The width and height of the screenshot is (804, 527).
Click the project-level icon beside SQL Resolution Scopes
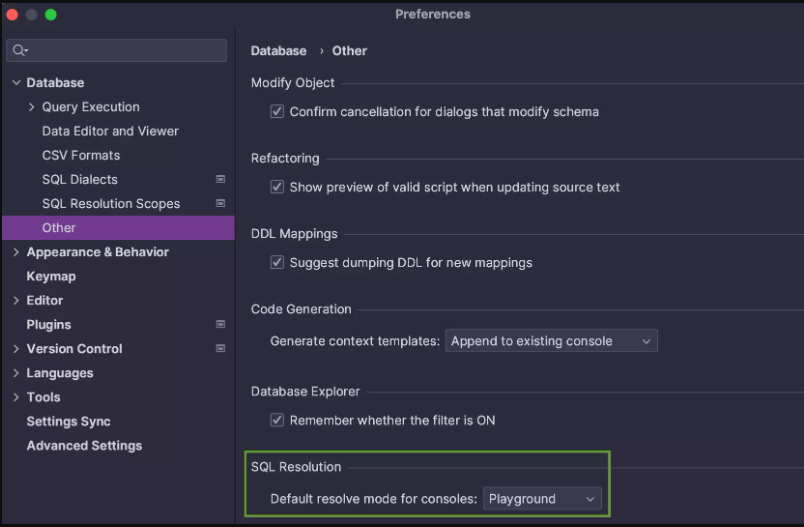[220, 203]
